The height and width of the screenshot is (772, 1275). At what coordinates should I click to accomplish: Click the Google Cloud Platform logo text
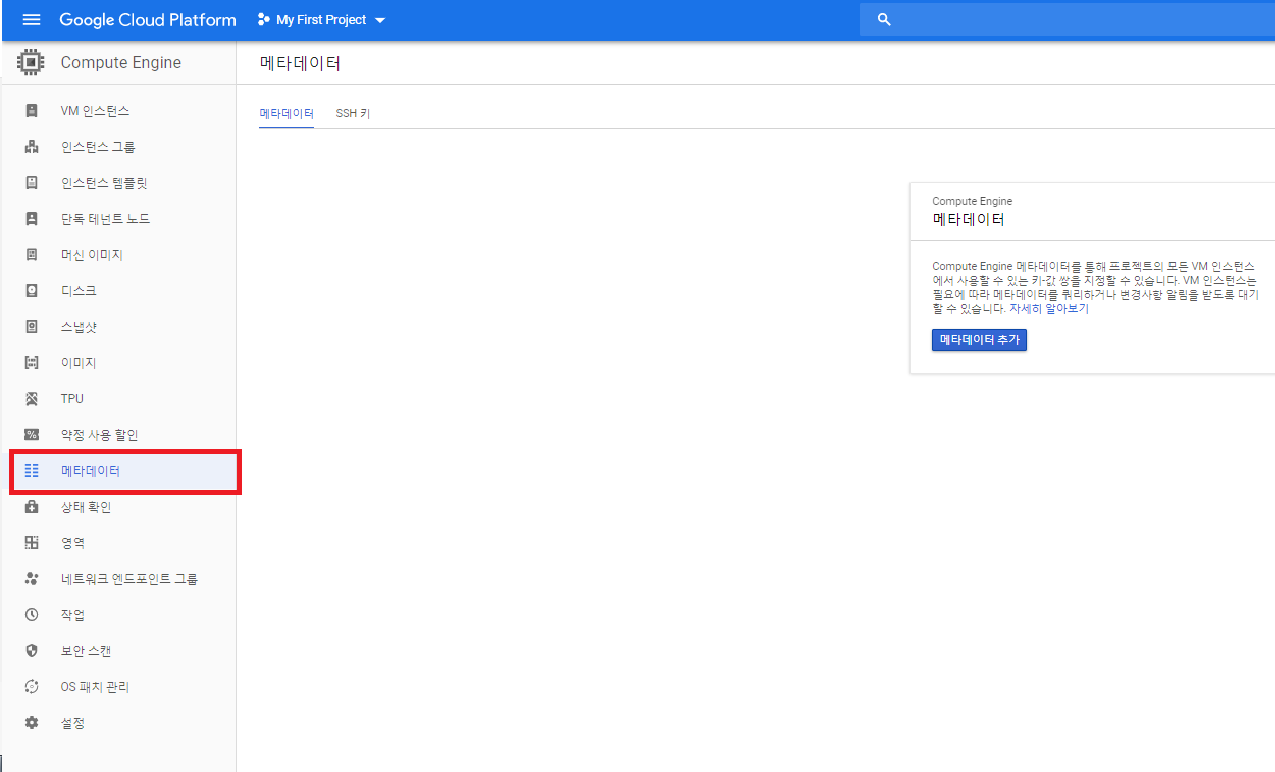click(148, 20)
